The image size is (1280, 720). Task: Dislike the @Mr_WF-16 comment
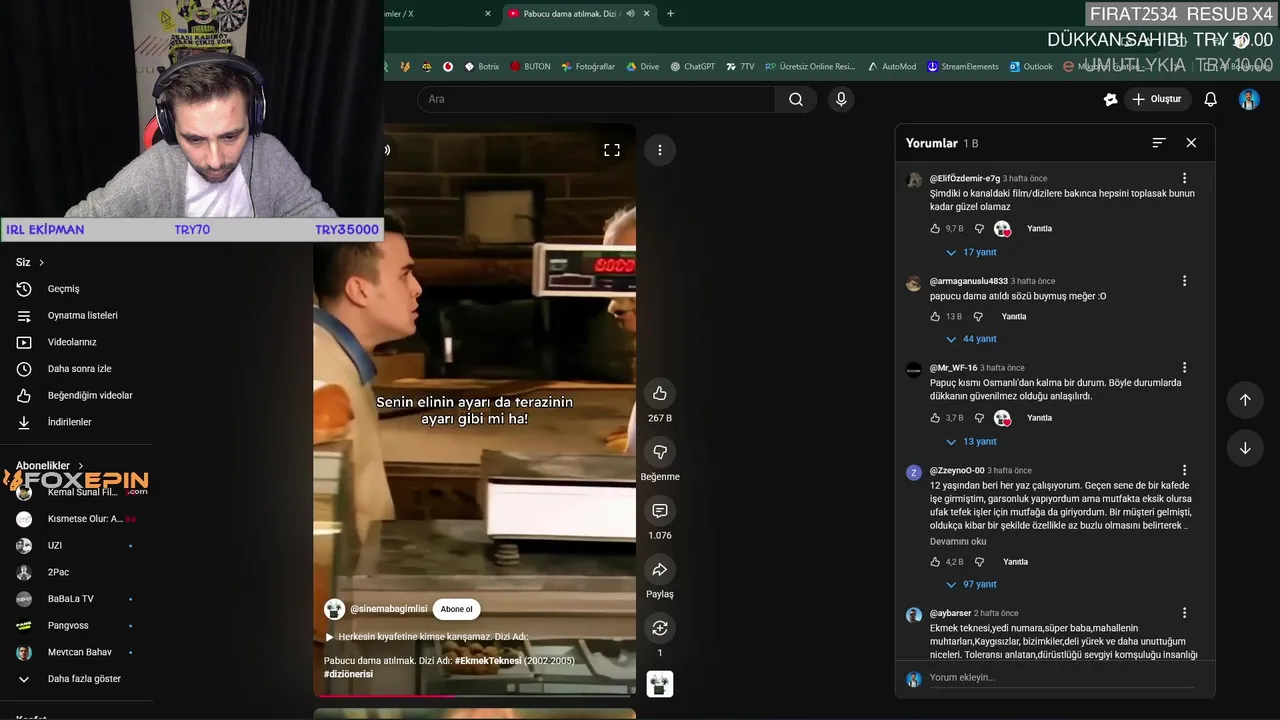(x=979, y=418)
